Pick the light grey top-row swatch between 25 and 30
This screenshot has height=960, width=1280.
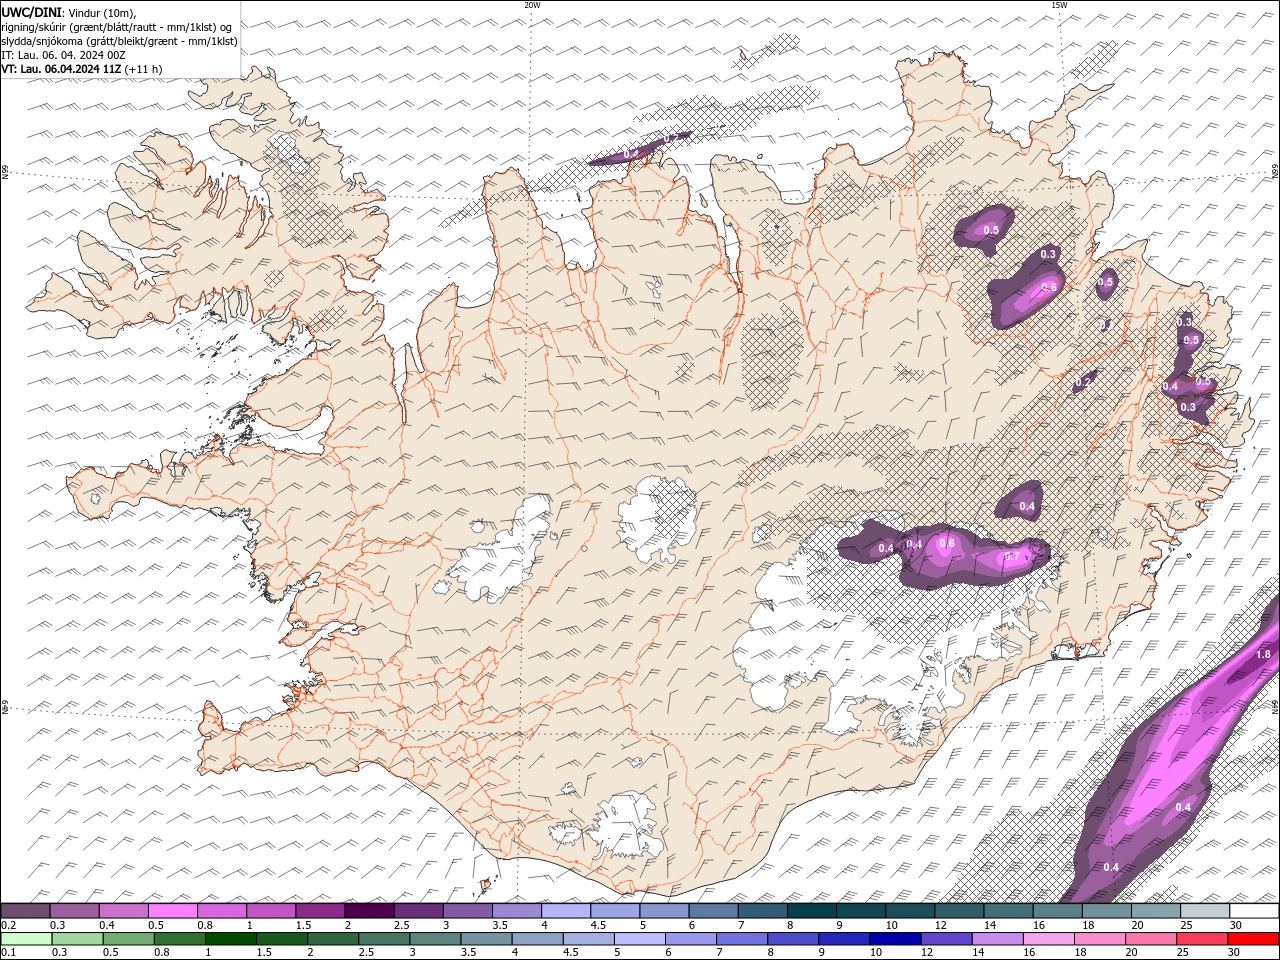1204,911
